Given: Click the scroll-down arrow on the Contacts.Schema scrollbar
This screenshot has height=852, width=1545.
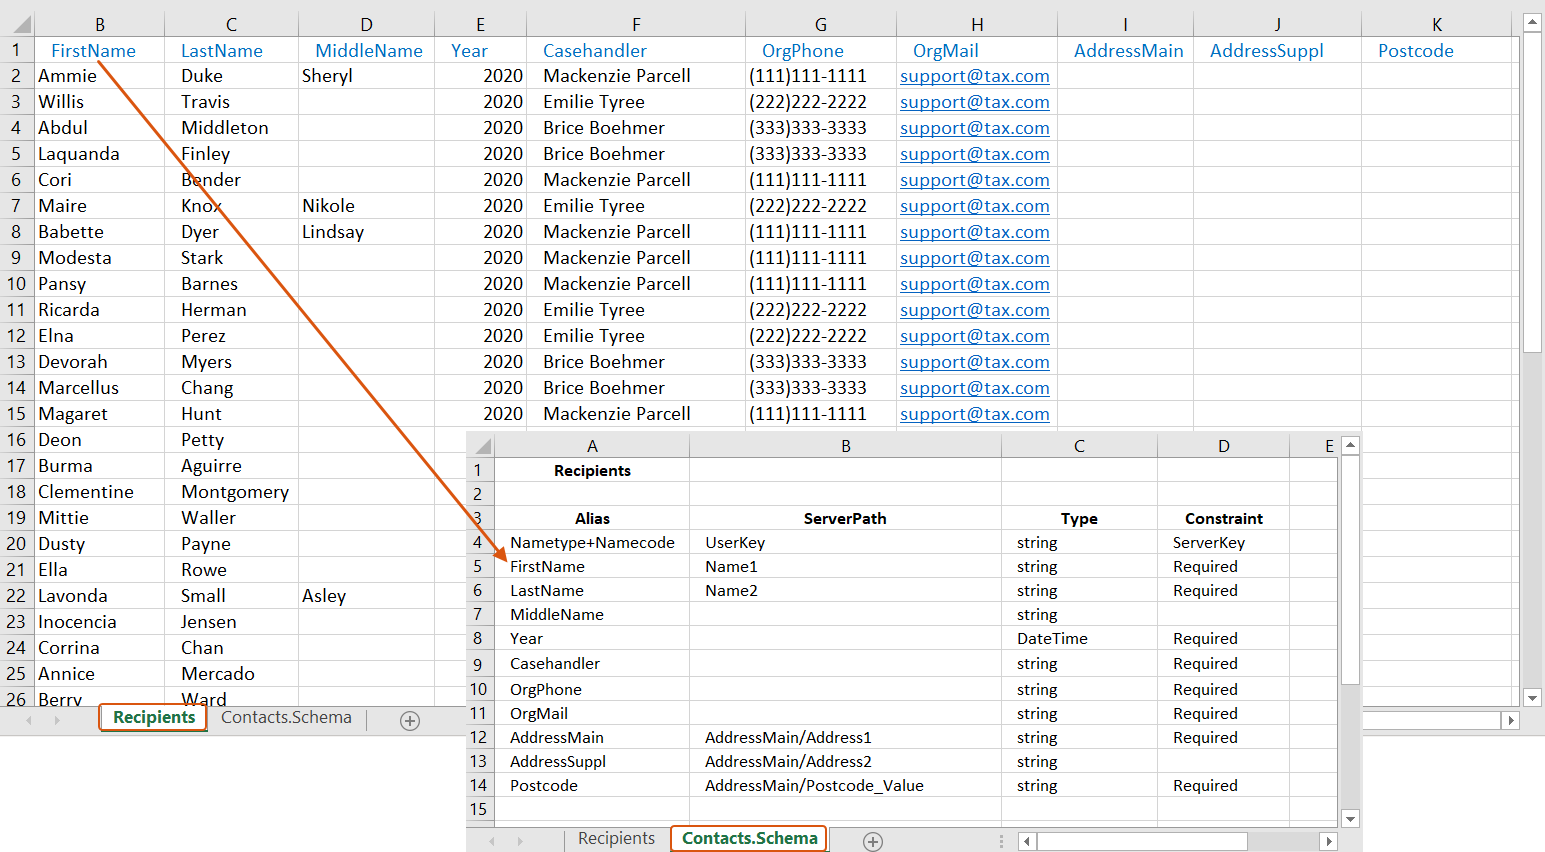Looking at the screenshot, I should (1350, 818).
